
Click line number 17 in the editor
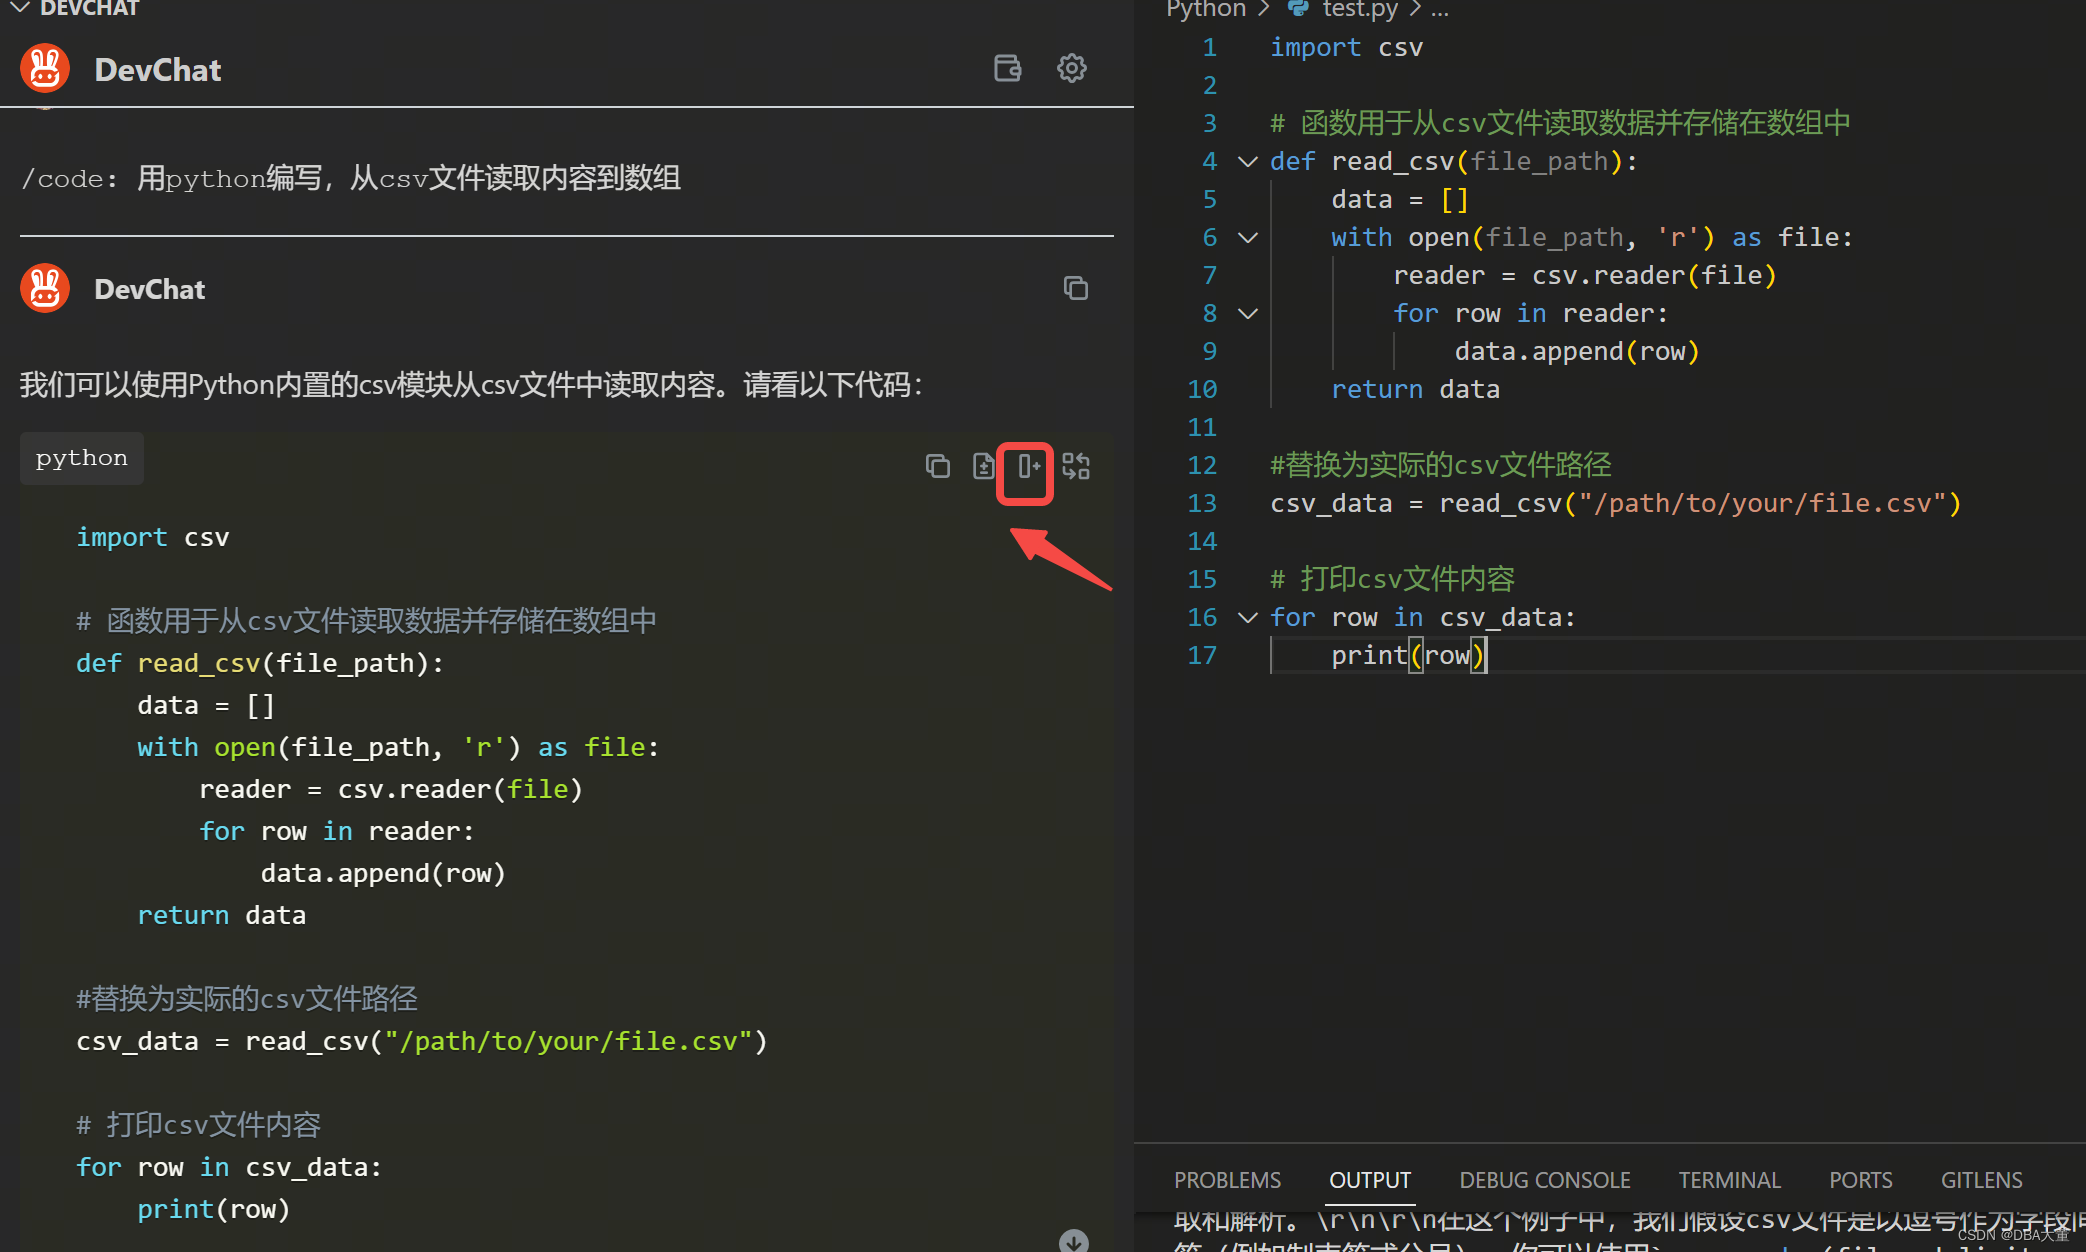tap(1202, 655)
